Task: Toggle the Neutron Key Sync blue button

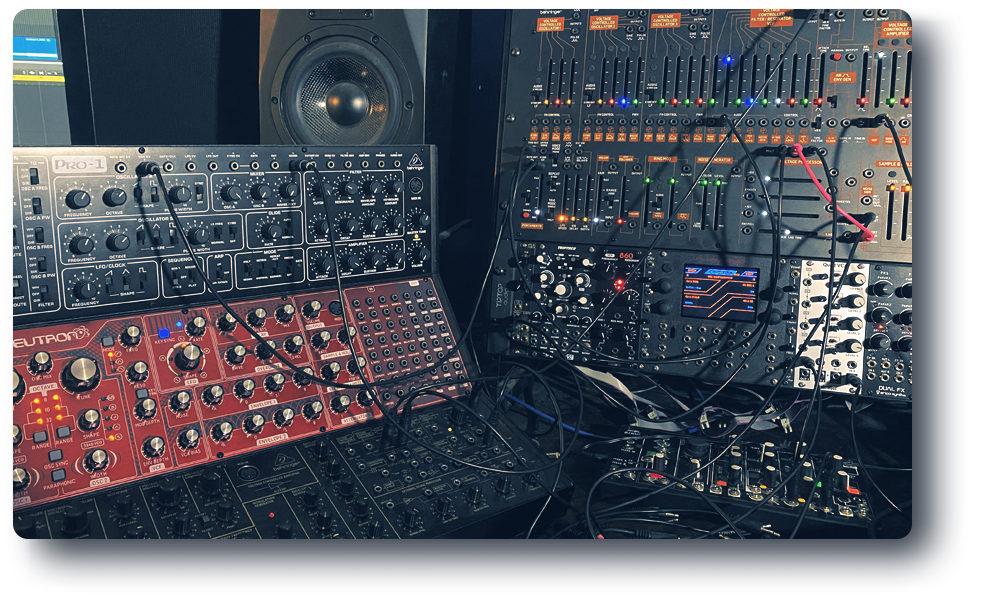Action: point(165,333)
